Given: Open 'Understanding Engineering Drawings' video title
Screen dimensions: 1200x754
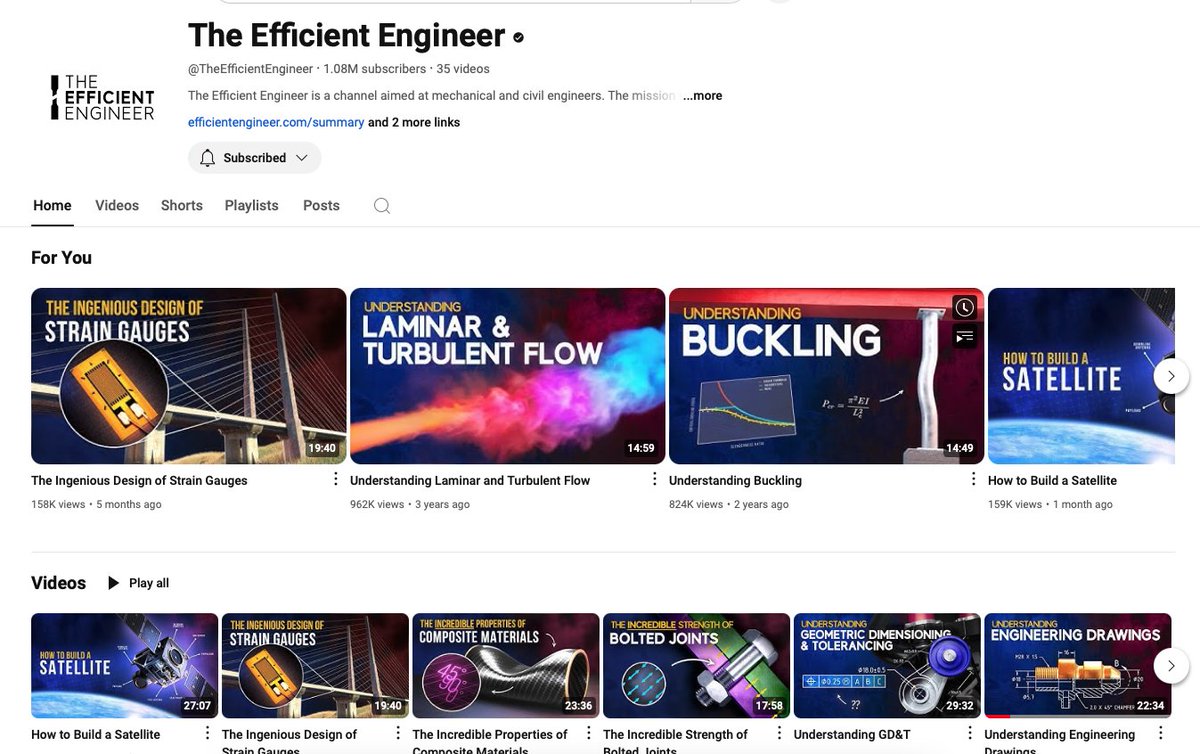Looking at the screenshot, I should (x=1060, y=740).
